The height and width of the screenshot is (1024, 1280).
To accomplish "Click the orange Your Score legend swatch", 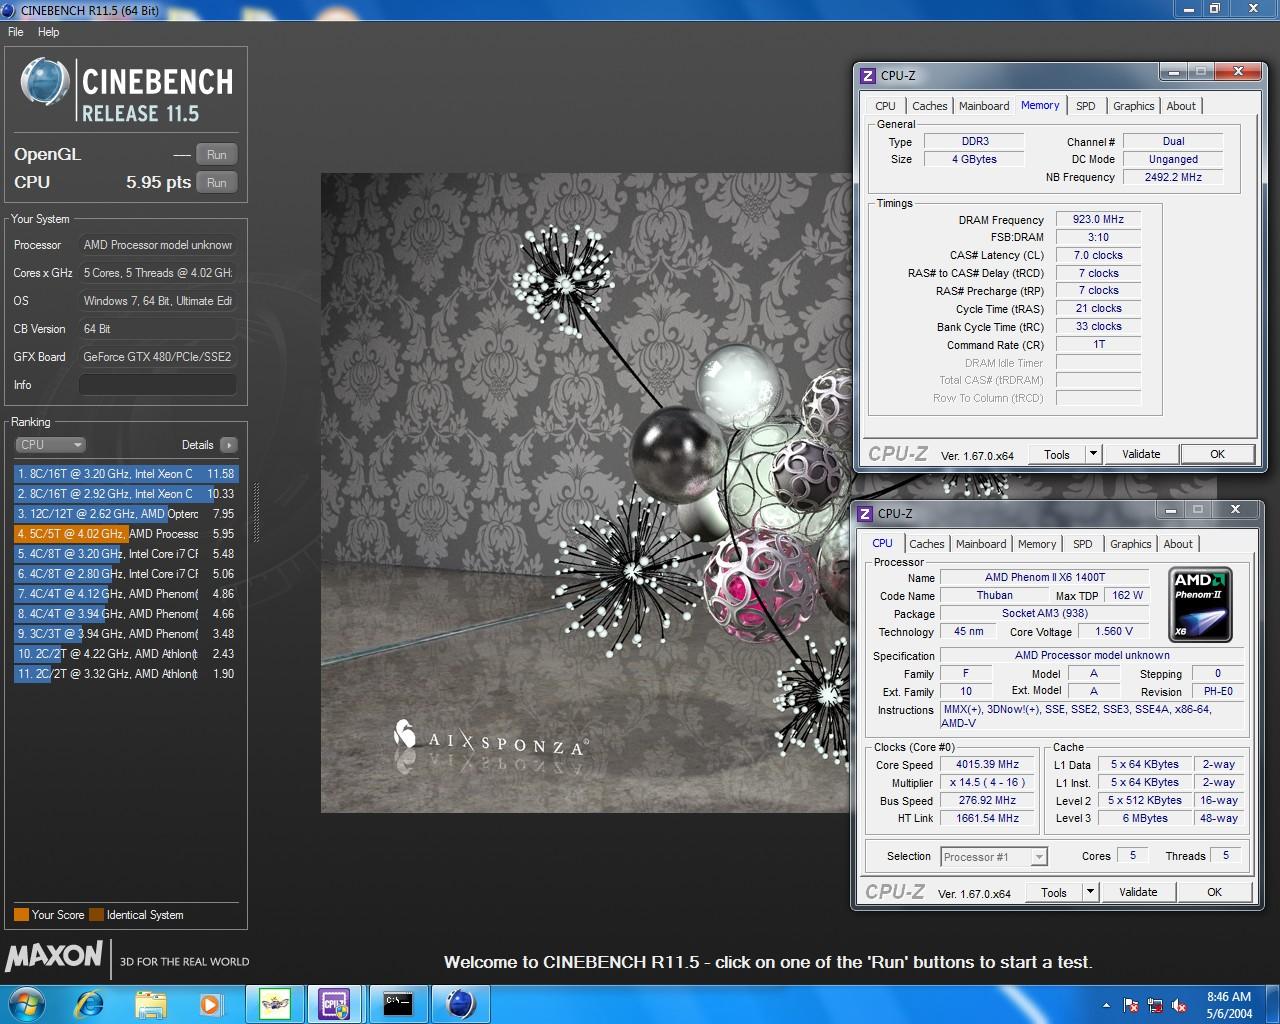I will click(x=21, y=915).
